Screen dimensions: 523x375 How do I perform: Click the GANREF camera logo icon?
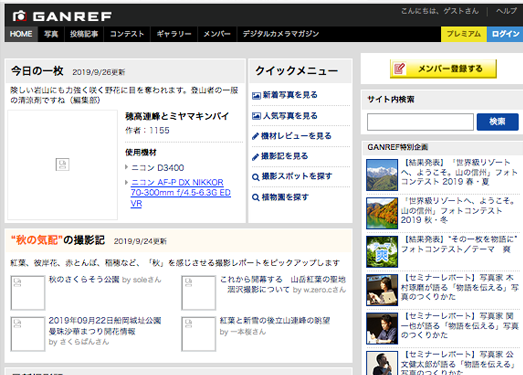pos(20,16)
